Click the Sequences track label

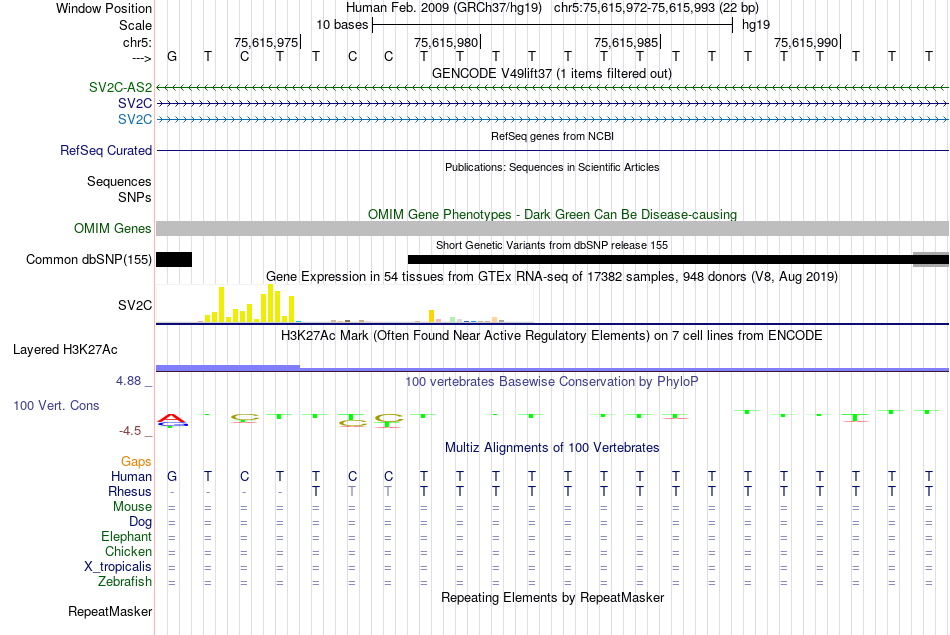point(119,181)
